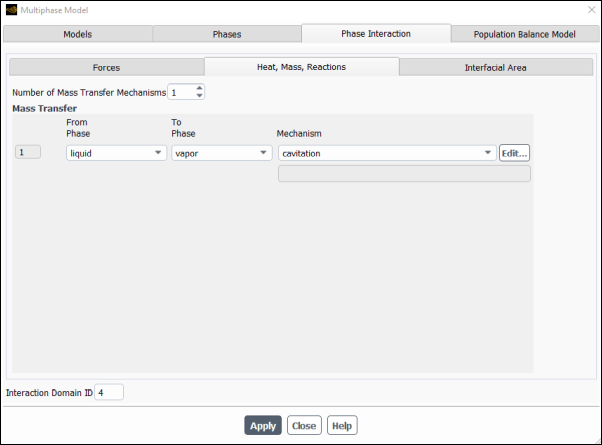Click the From Phase column label
Image resolution: width=602 pixels, height=445 pixels.
pos(78,128)
